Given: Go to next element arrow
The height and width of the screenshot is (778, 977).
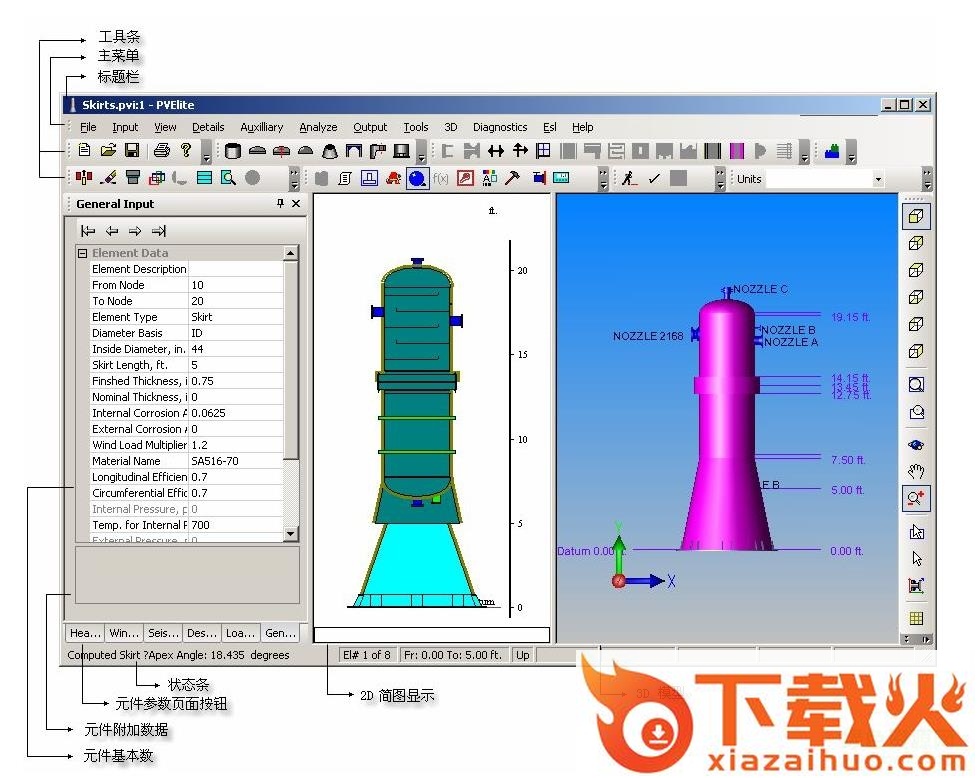Looking at the screenshot, I should click(x=135, y=230).
